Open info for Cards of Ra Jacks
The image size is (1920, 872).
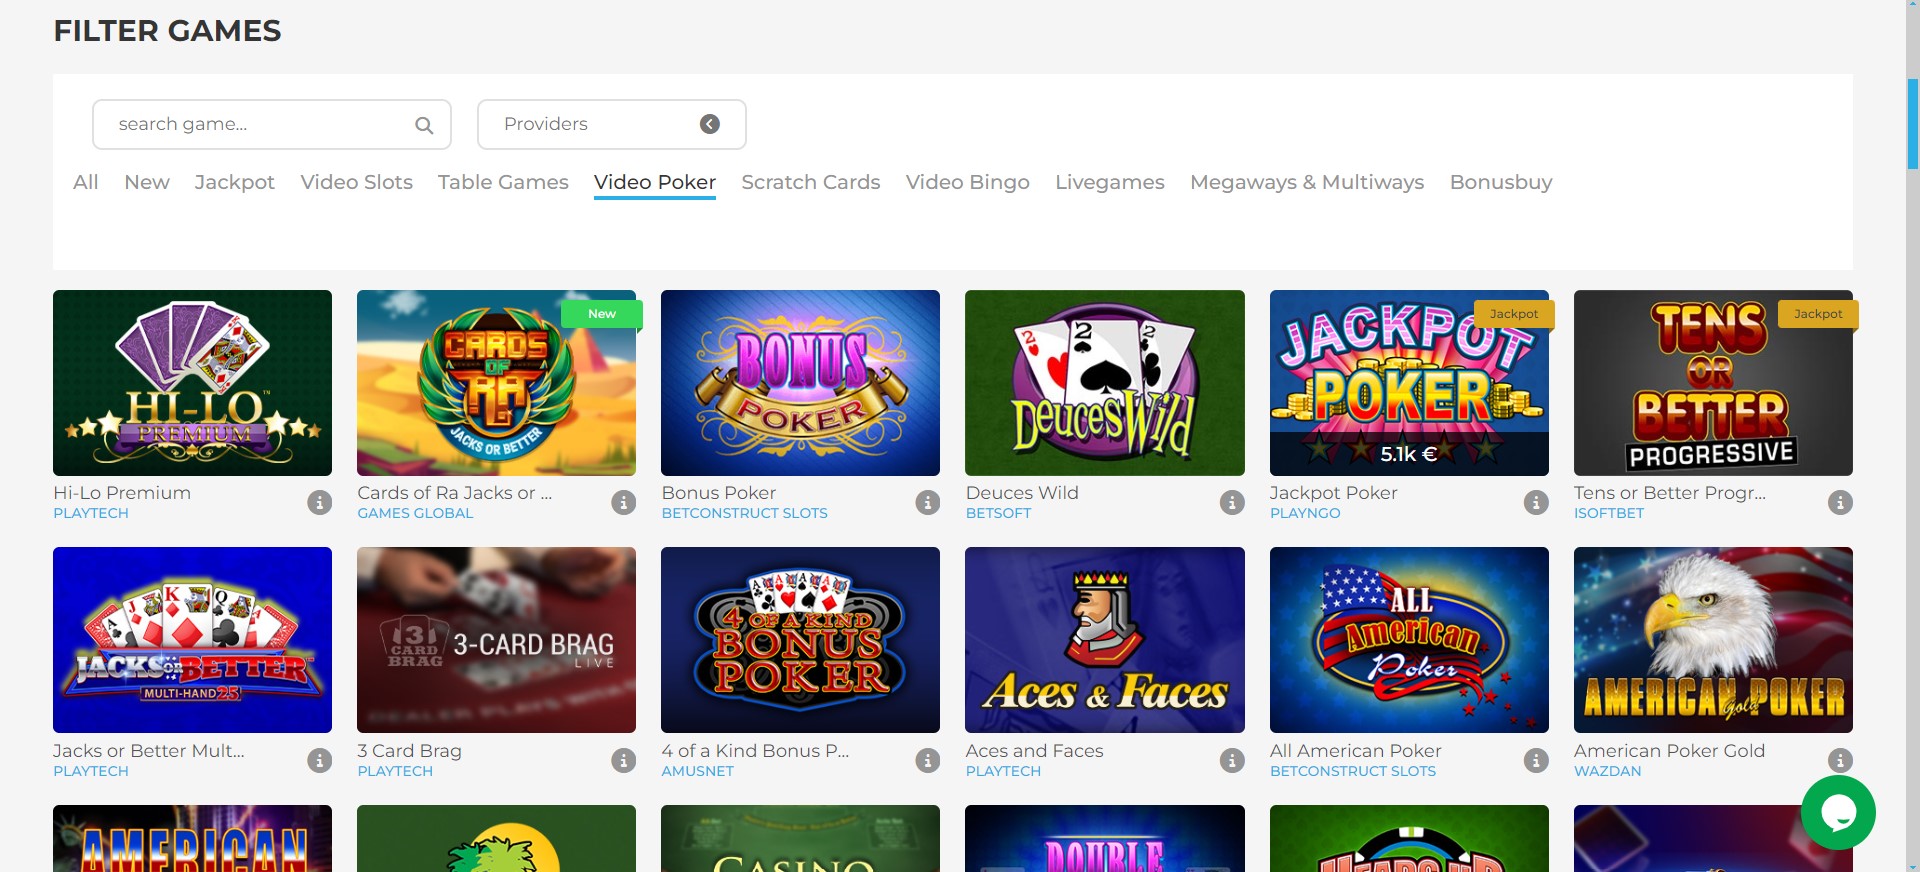tap(624, 502)
